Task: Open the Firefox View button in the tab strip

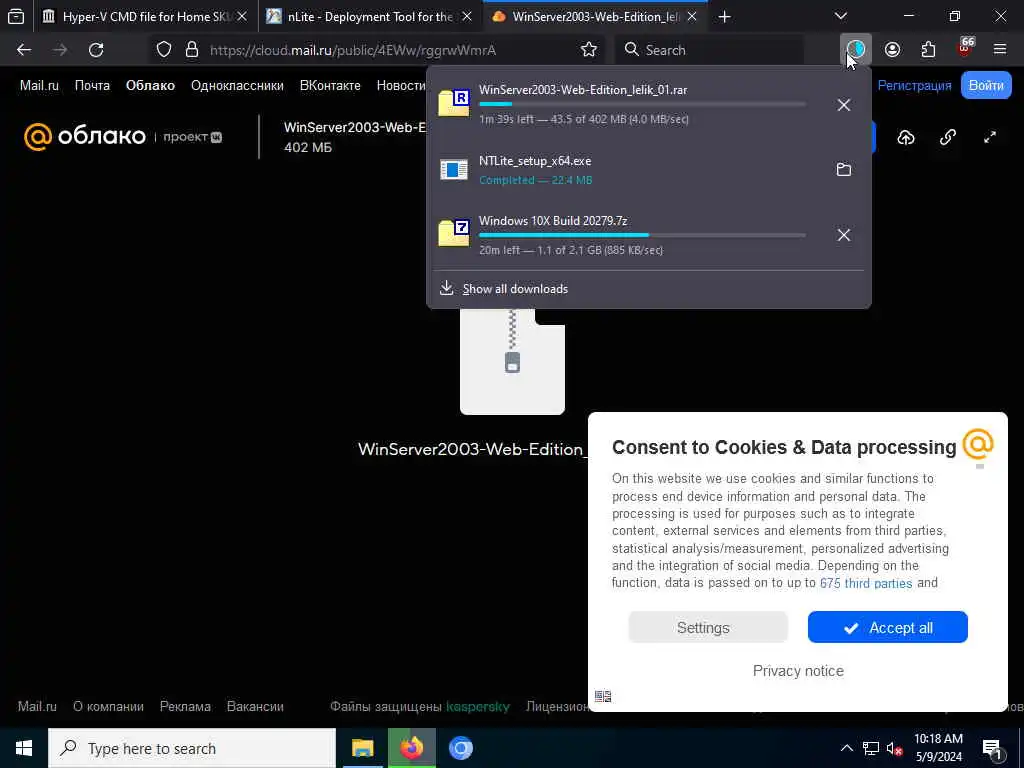Action: [x=16, y=16]
